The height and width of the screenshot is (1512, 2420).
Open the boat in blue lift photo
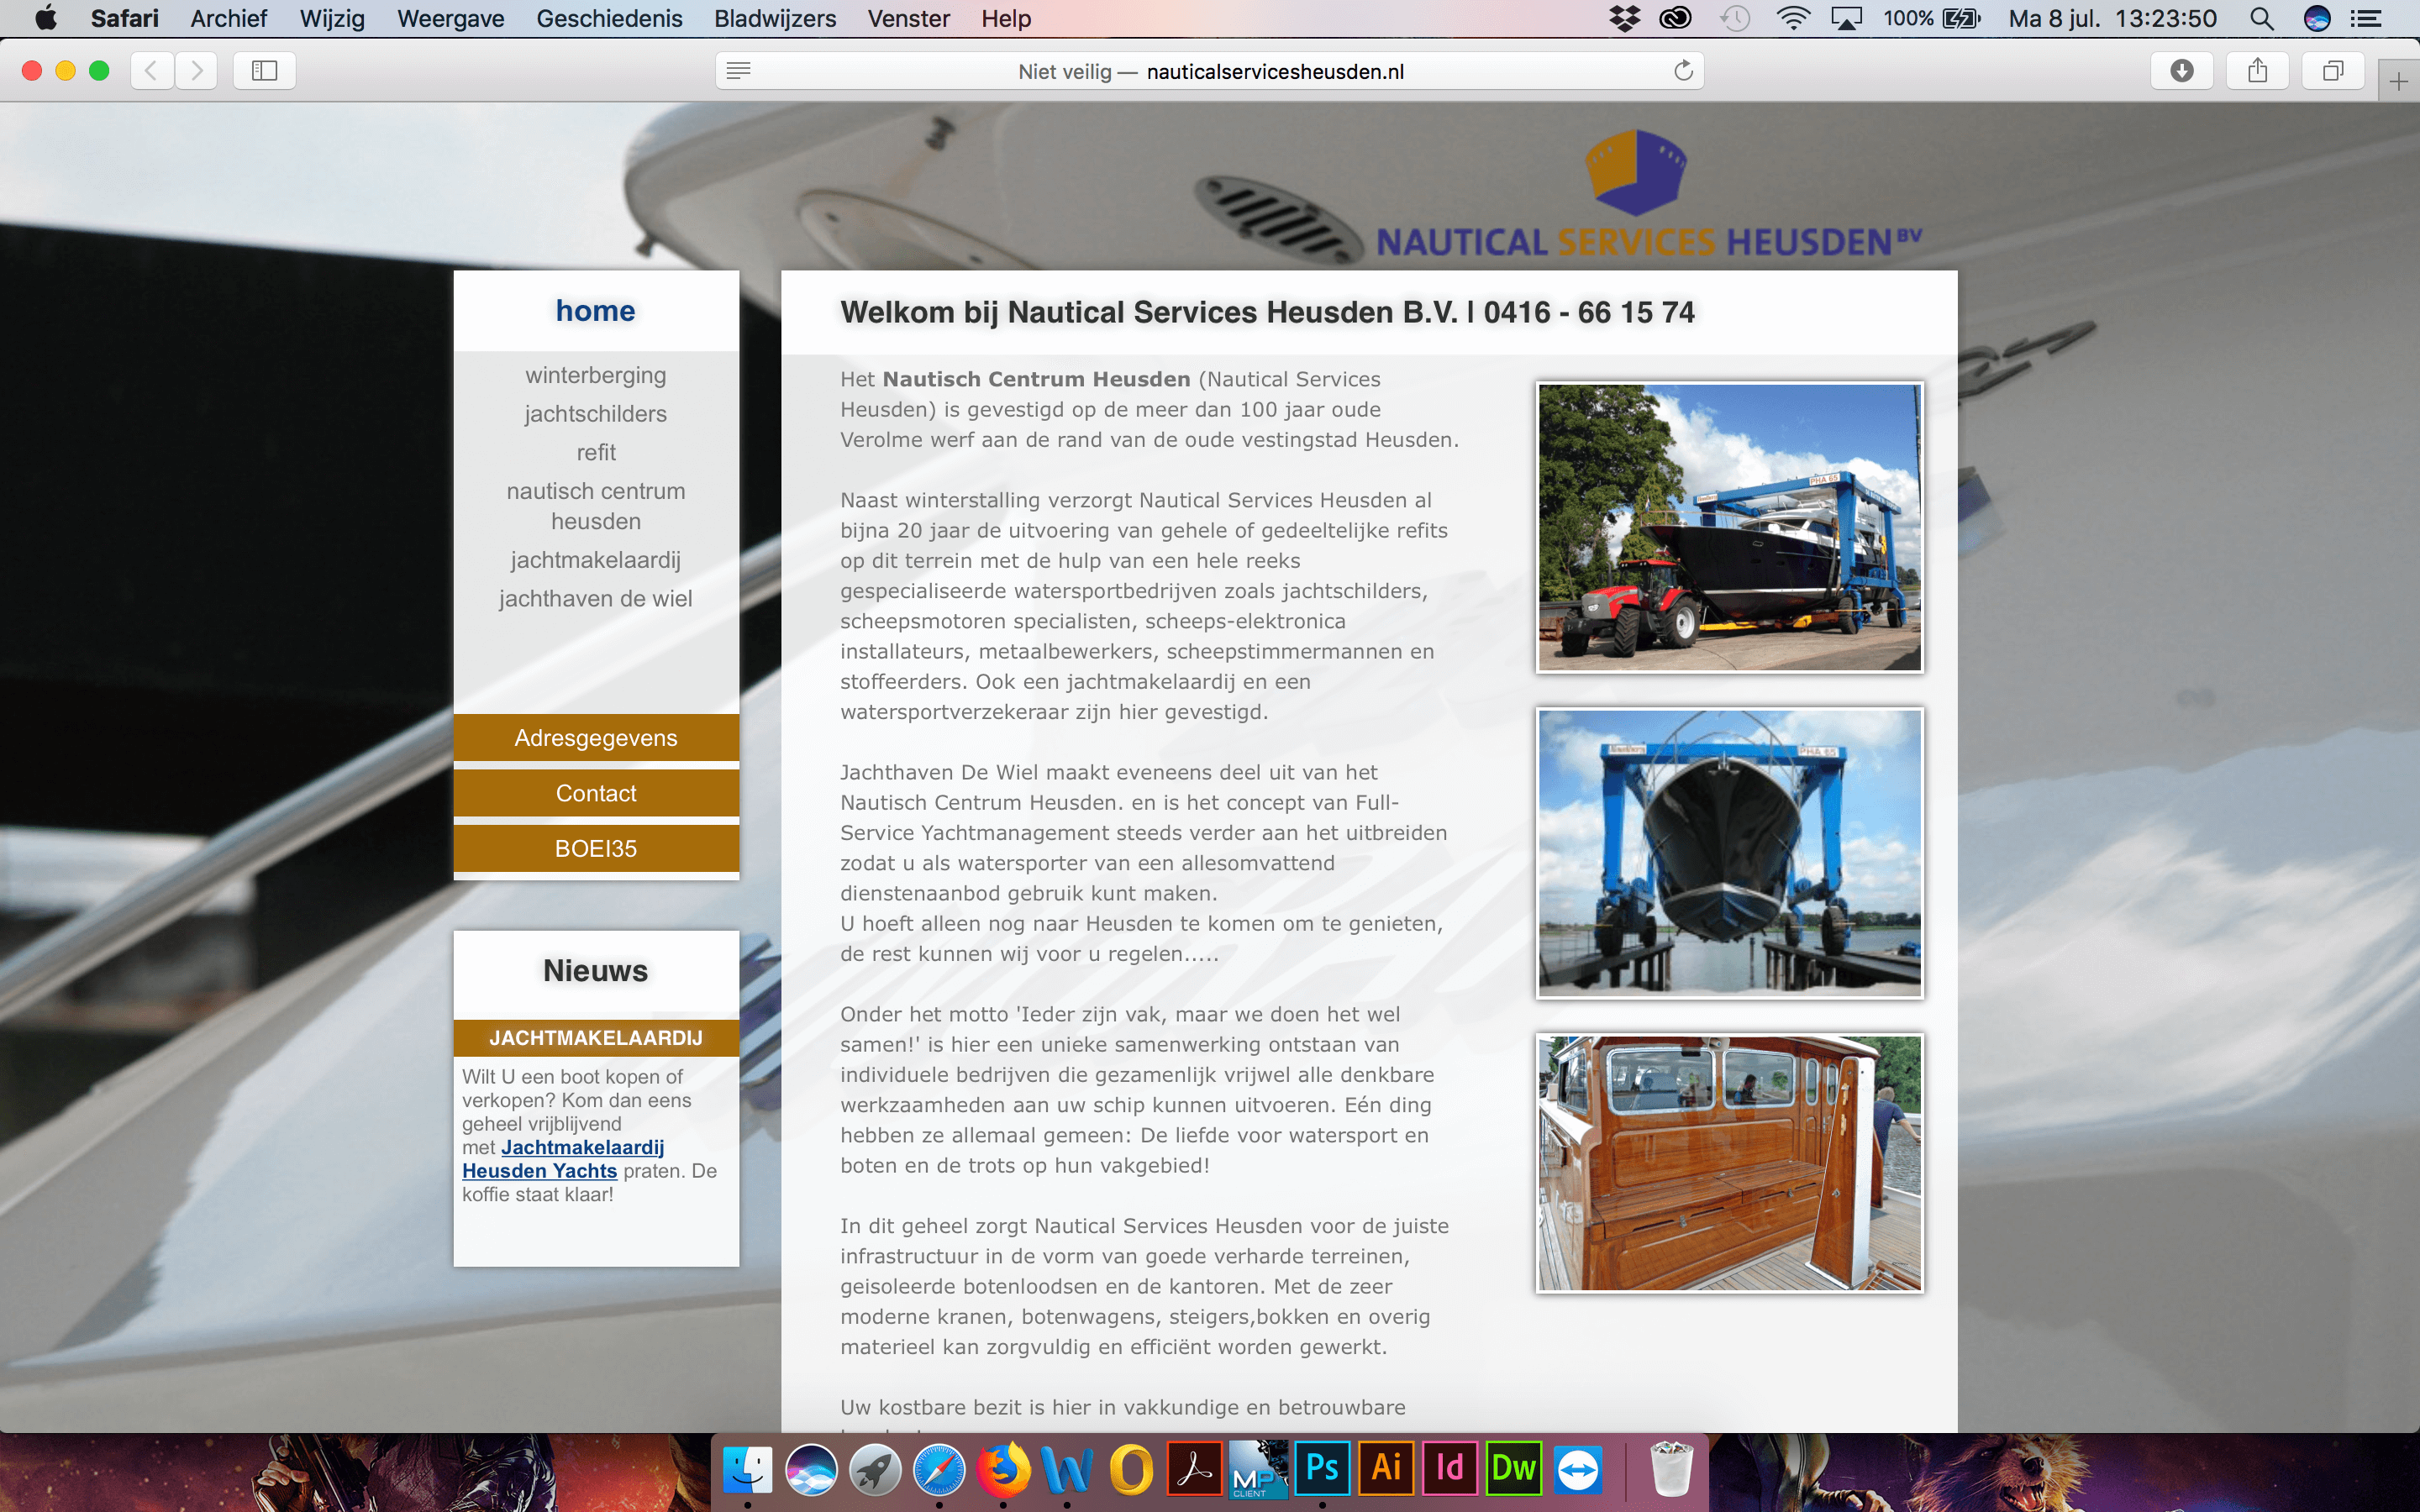1729,853
